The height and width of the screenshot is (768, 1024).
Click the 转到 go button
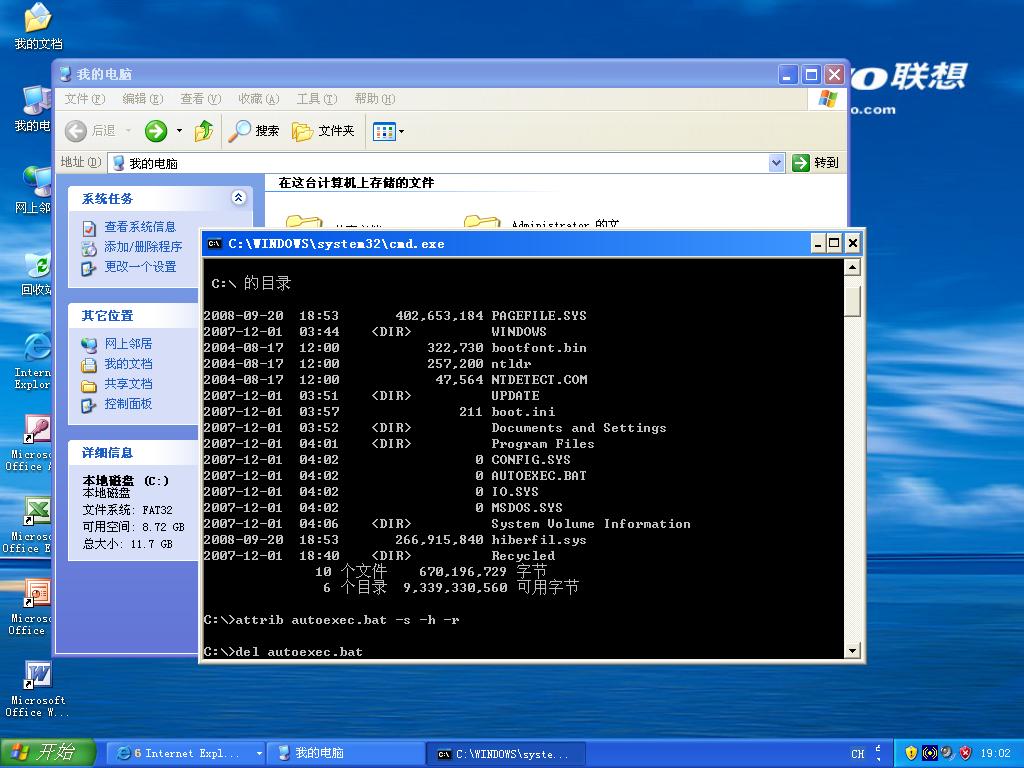[815, 163]
